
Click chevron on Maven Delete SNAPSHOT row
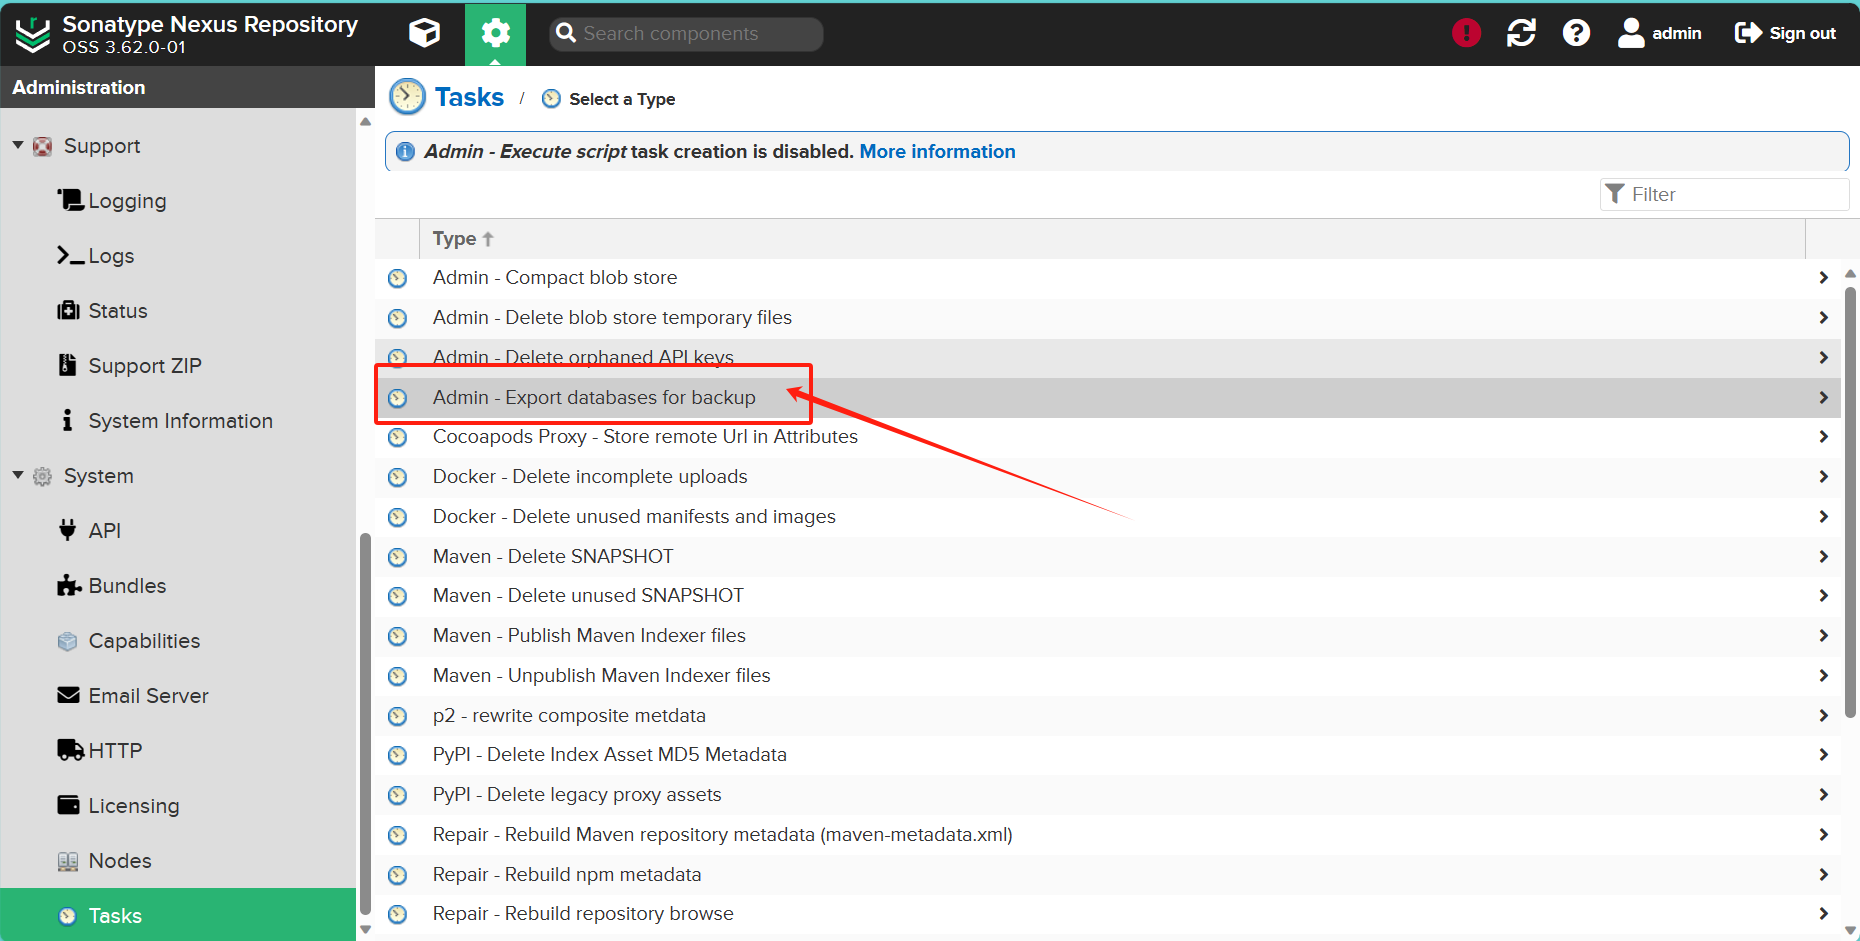point(1823,556)
